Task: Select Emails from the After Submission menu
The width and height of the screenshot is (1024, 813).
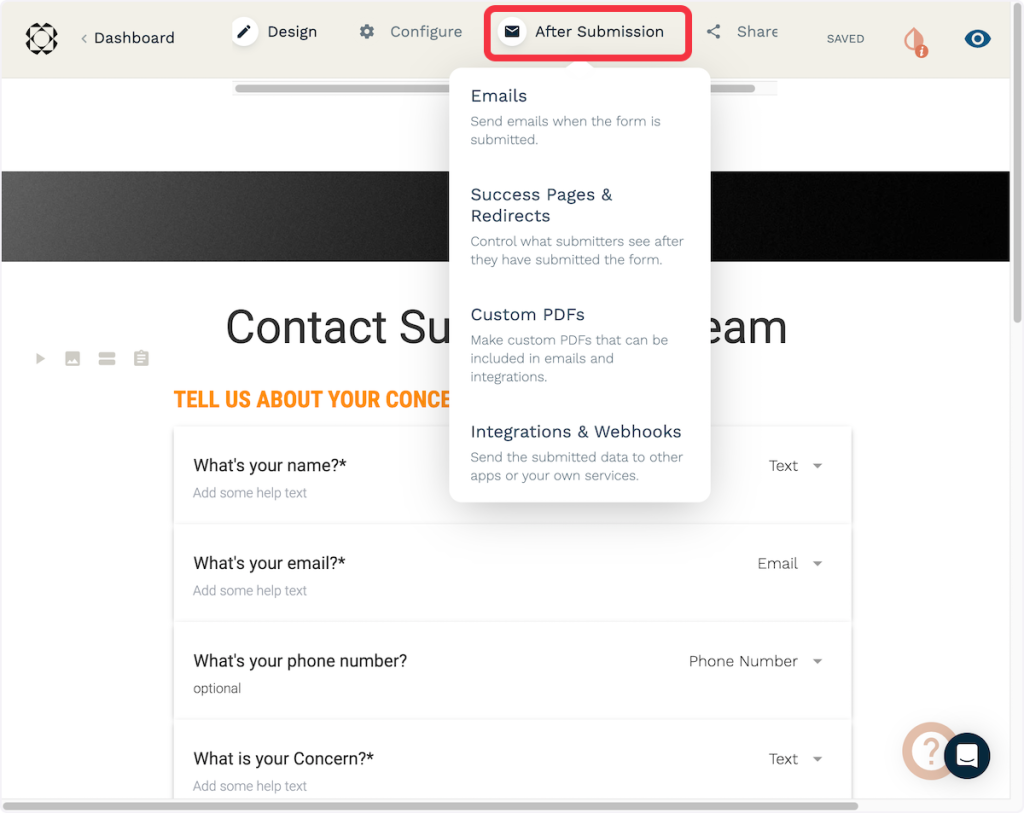Action: click(x=499, y=96)
